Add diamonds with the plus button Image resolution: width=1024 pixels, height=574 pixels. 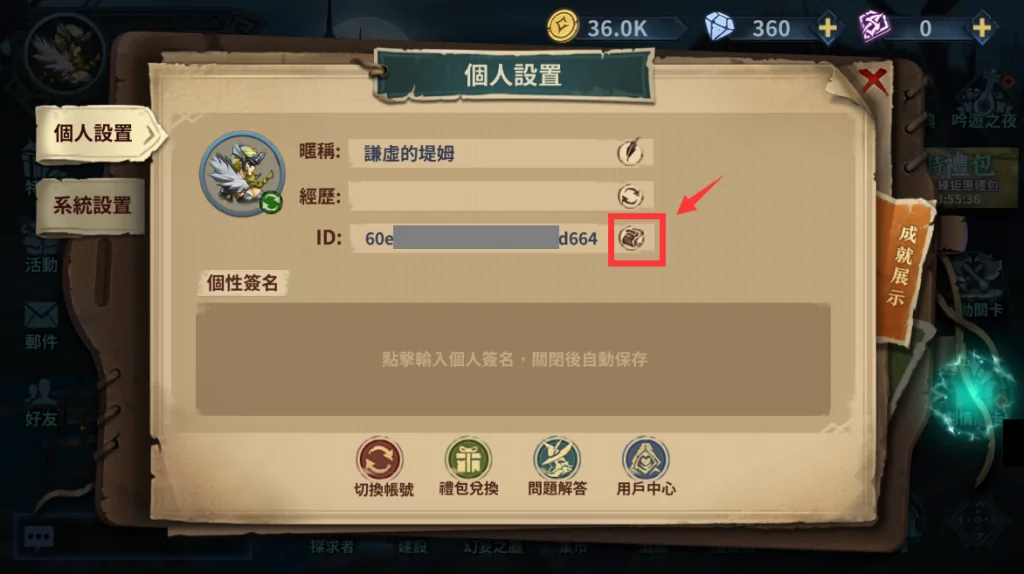pyautogui.click(x=827, y=28)
